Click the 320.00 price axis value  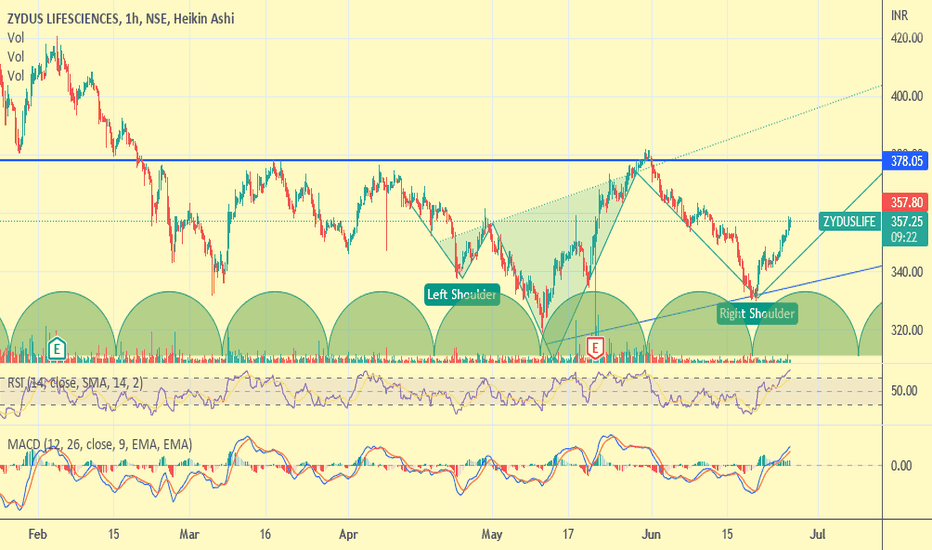coord(906,331)
